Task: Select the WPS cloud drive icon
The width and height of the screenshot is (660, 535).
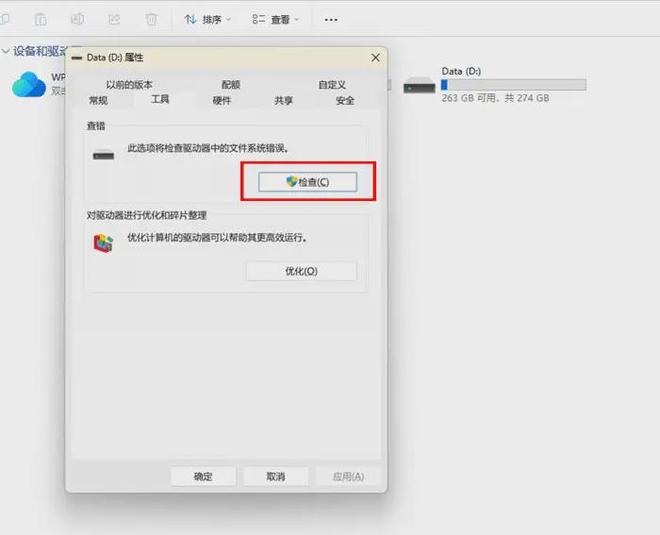Action: pos(28,85)
